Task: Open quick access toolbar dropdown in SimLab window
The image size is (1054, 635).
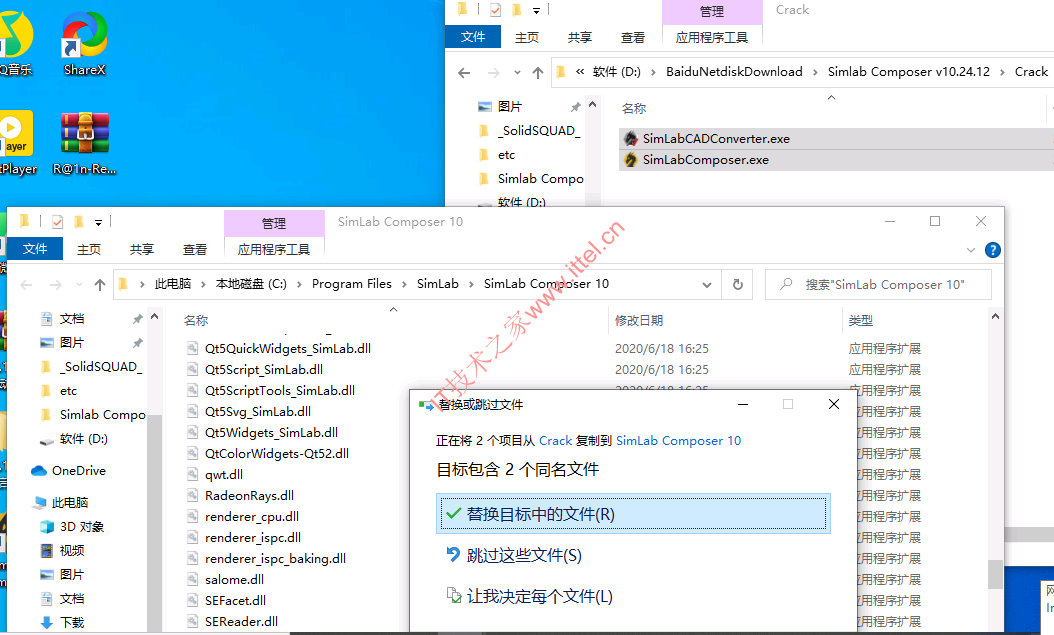Action: (x=98, y=222)
